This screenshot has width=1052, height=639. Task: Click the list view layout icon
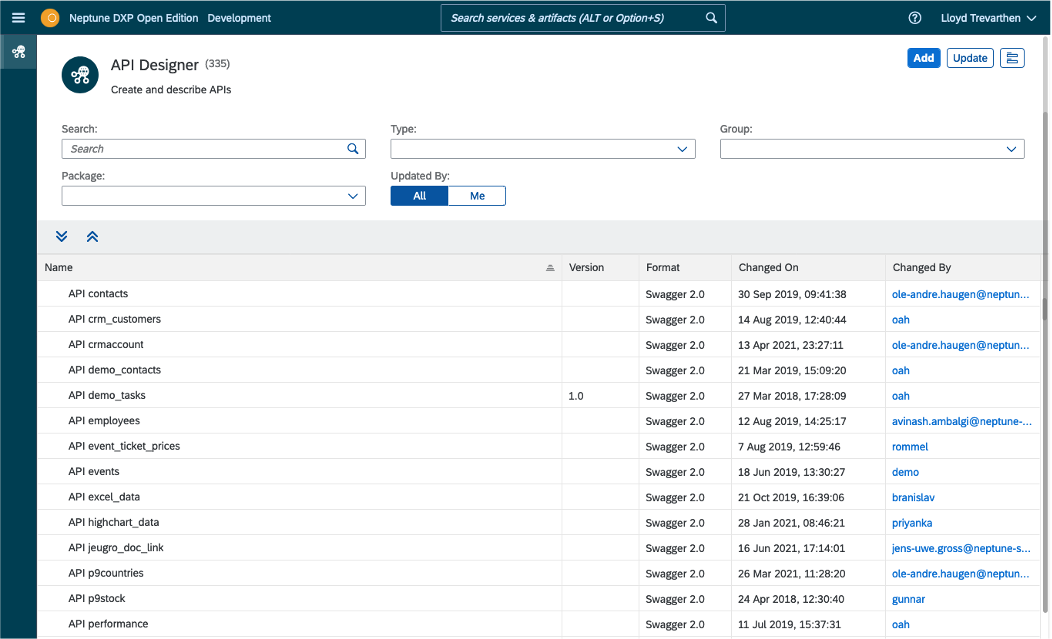coord(1012,58)
